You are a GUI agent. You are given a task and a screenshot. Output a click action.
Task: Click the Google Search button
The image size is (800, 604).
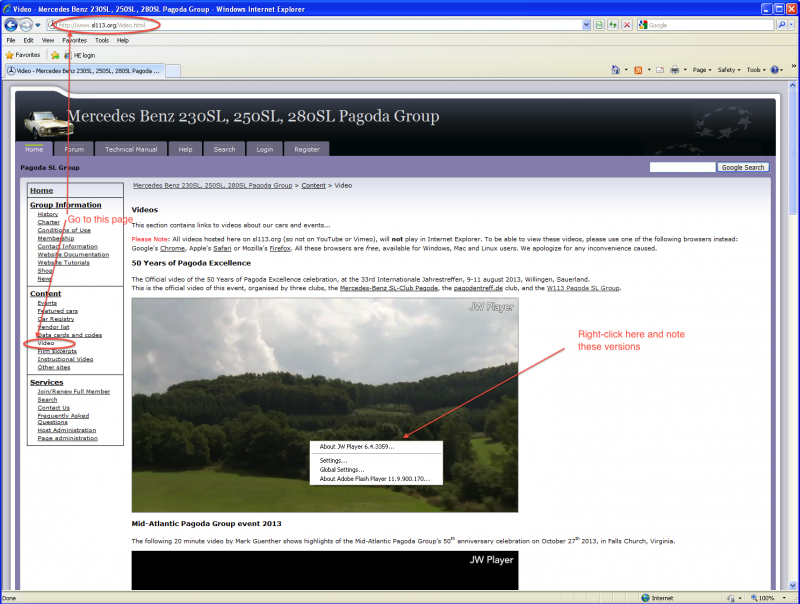743,167
